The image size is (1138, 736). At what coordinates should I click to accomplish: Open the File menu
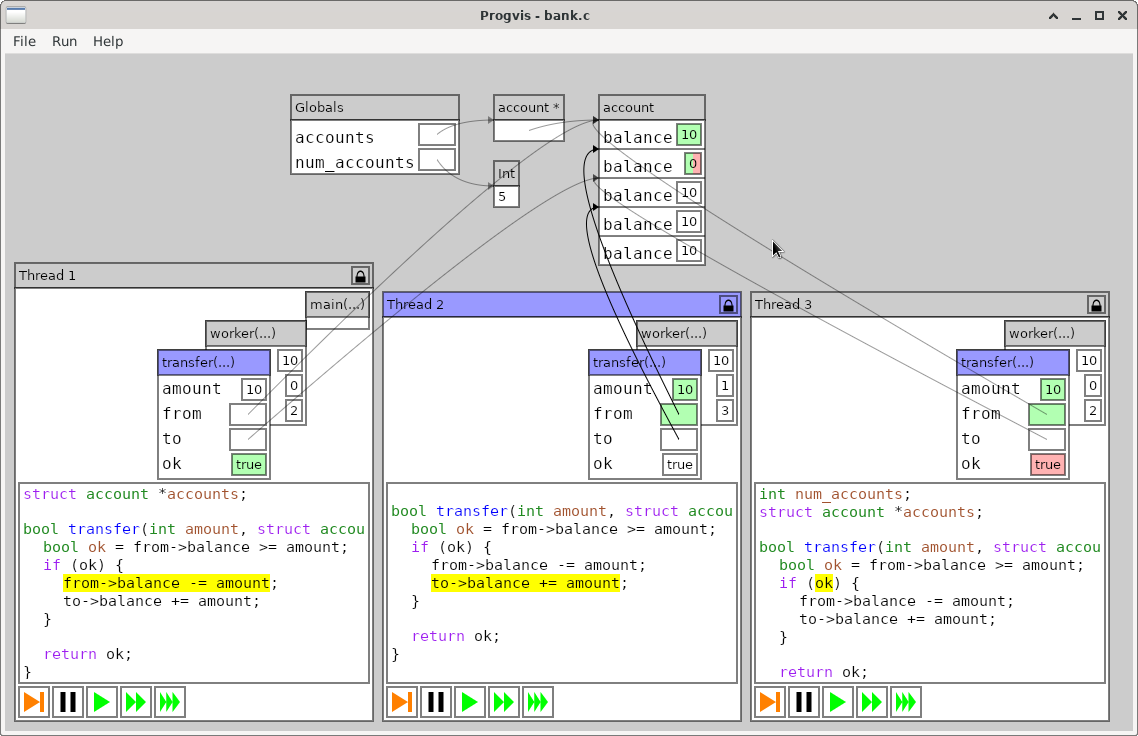coord(24,41)
